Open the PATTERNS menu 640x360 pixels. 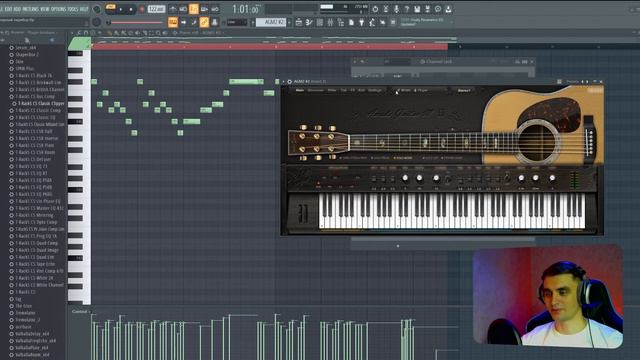[x=31, y=9]
